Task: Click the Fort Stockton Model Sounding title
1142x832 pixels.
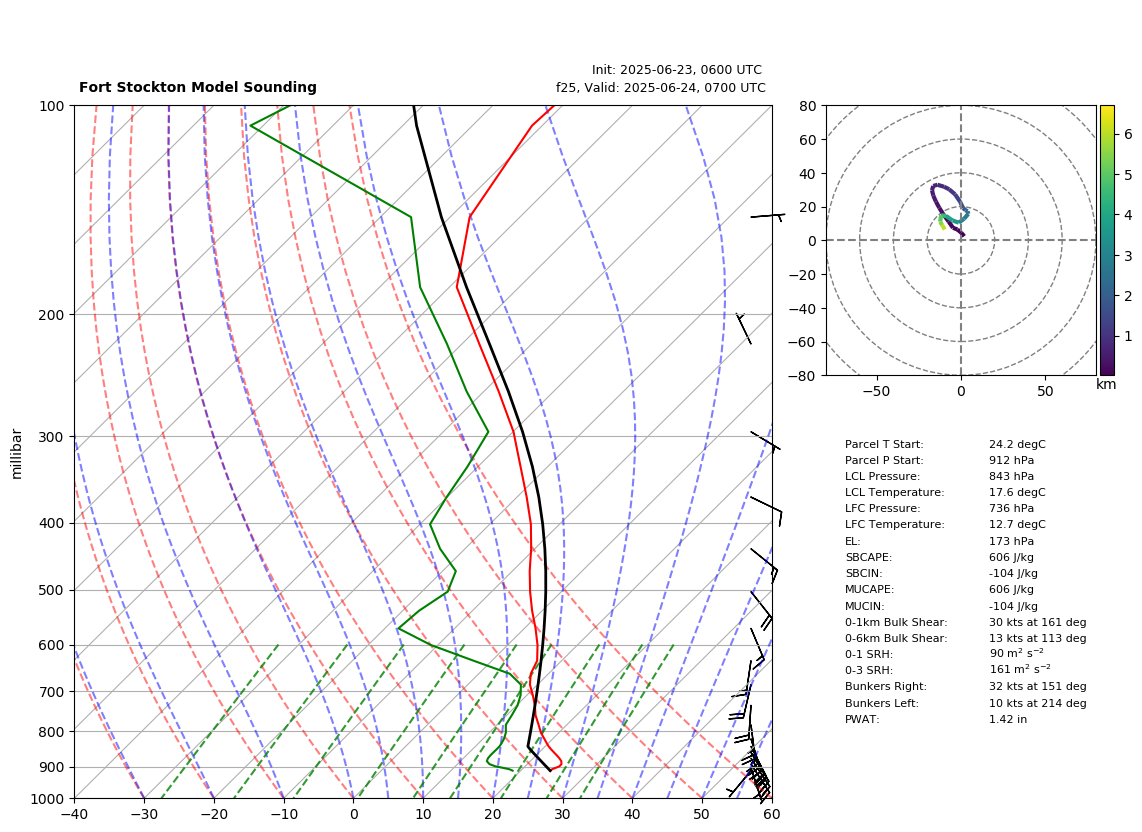Action: tap(197, 87)
